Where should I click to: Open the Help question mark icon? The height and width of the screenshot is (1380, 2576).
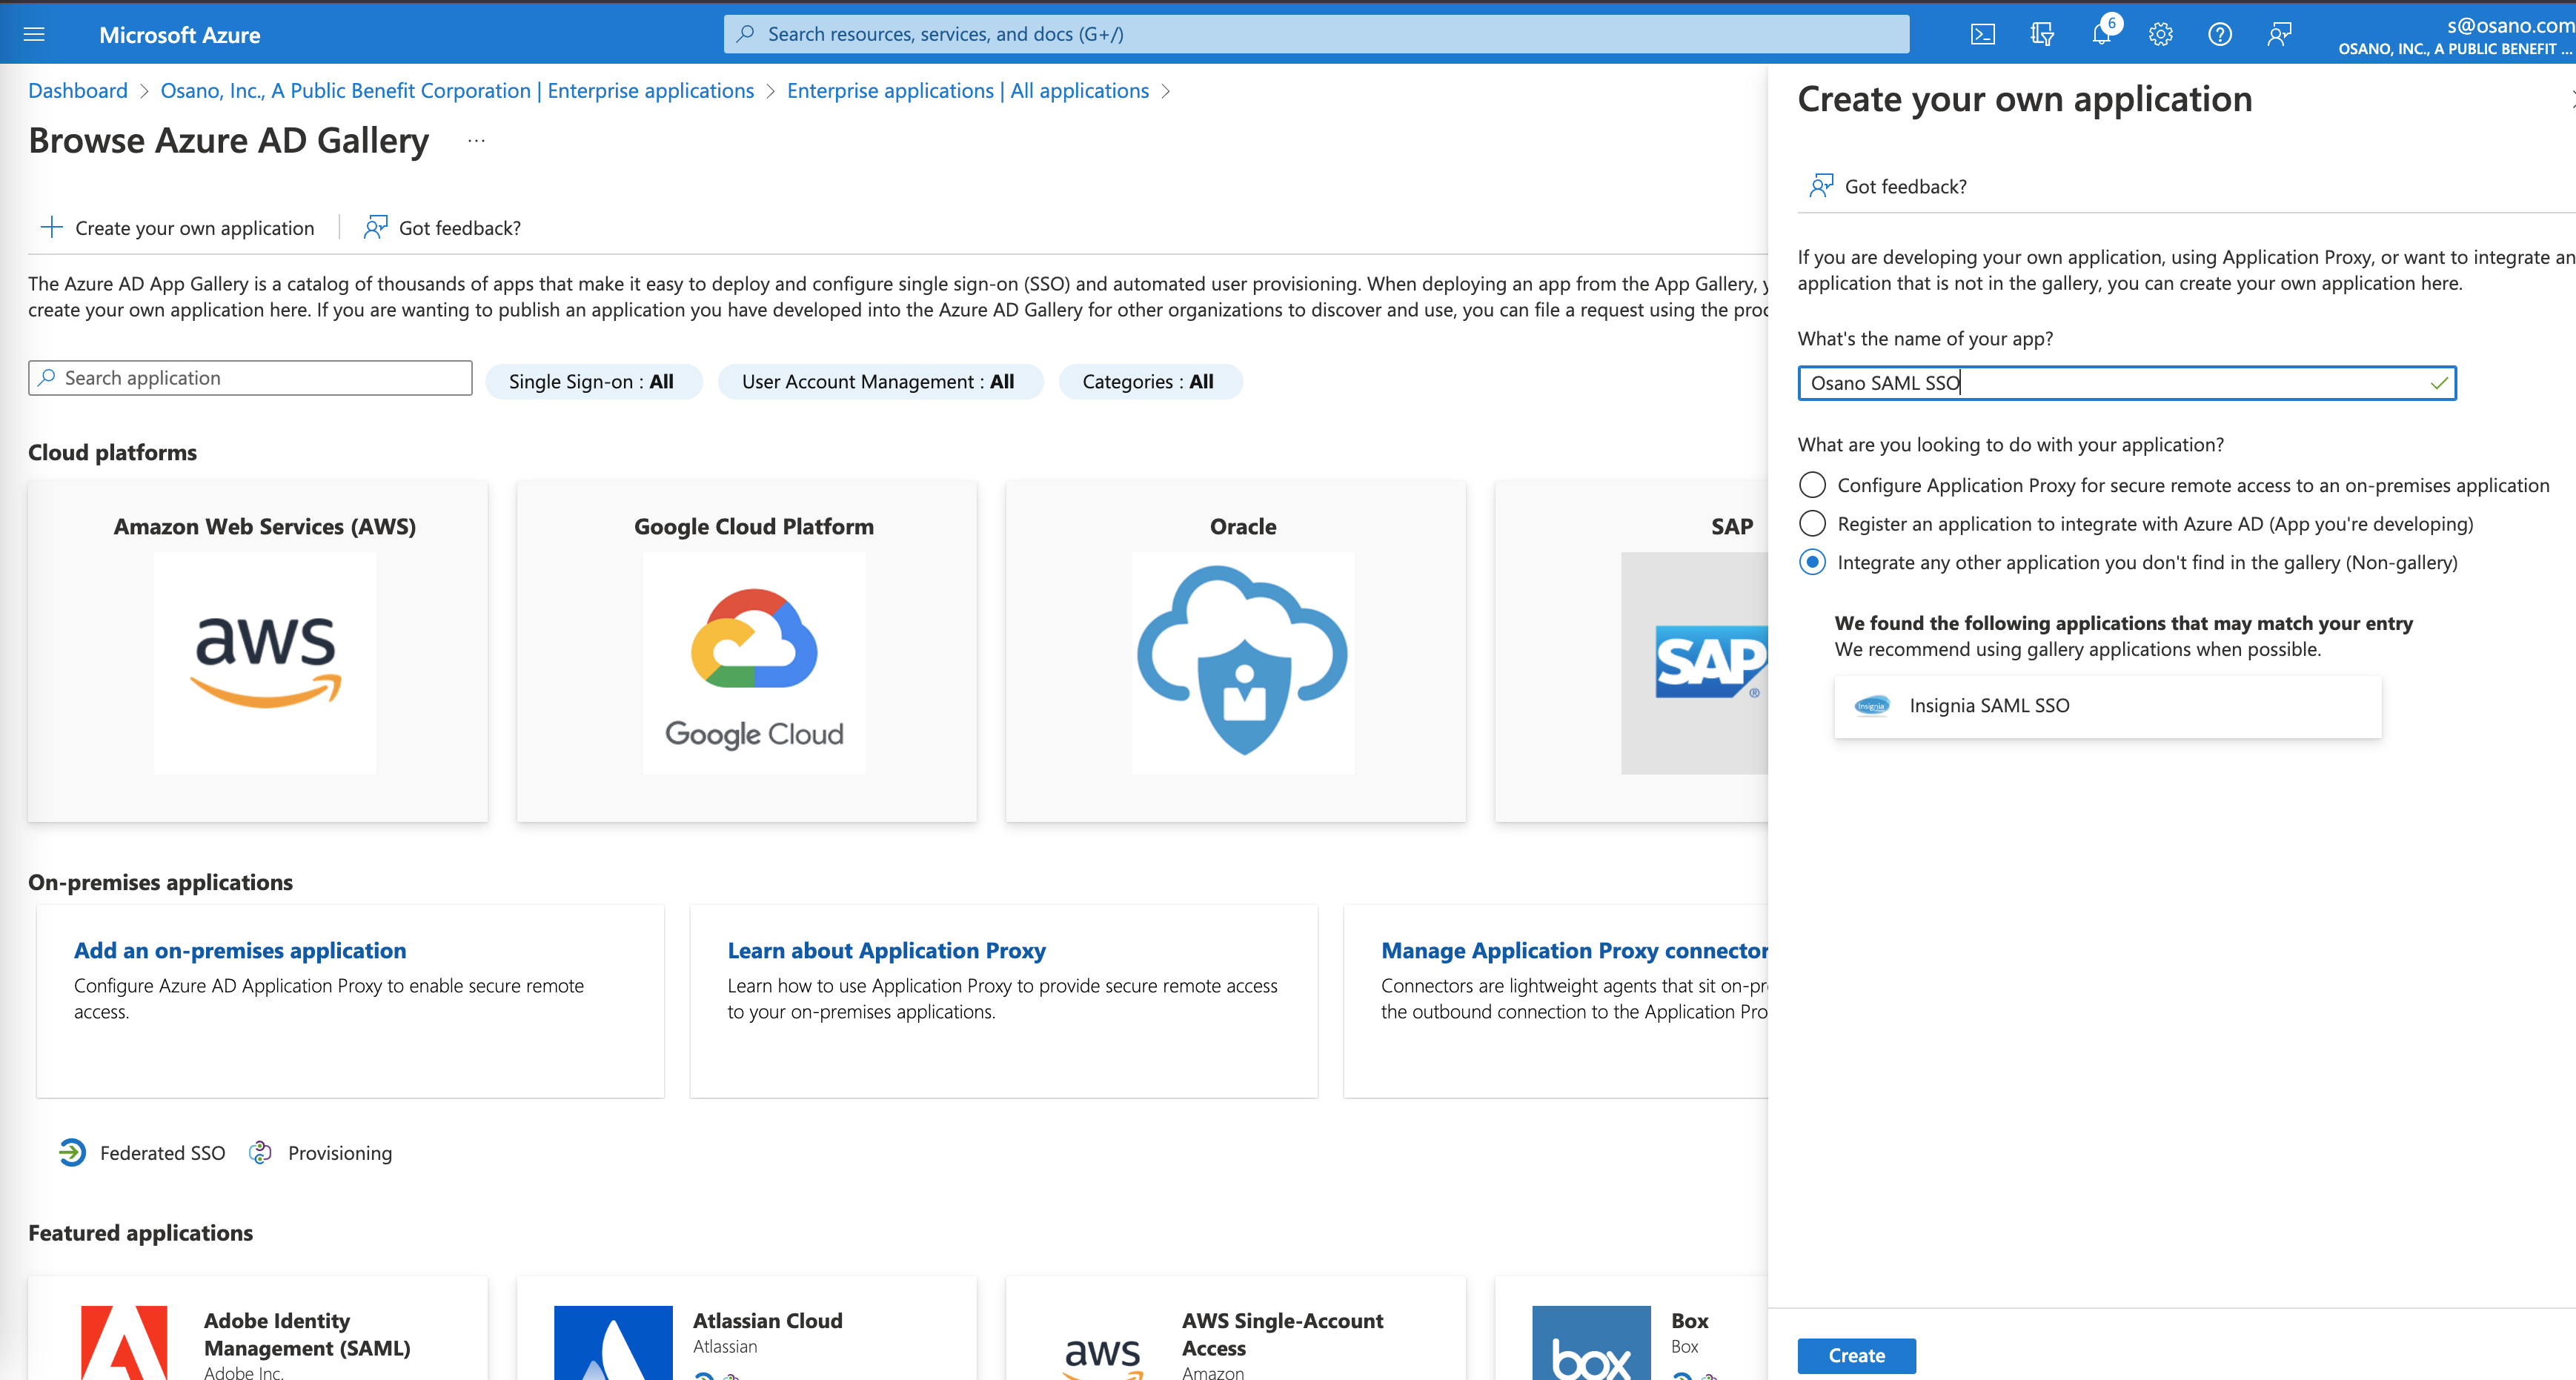pos(2219,35)
